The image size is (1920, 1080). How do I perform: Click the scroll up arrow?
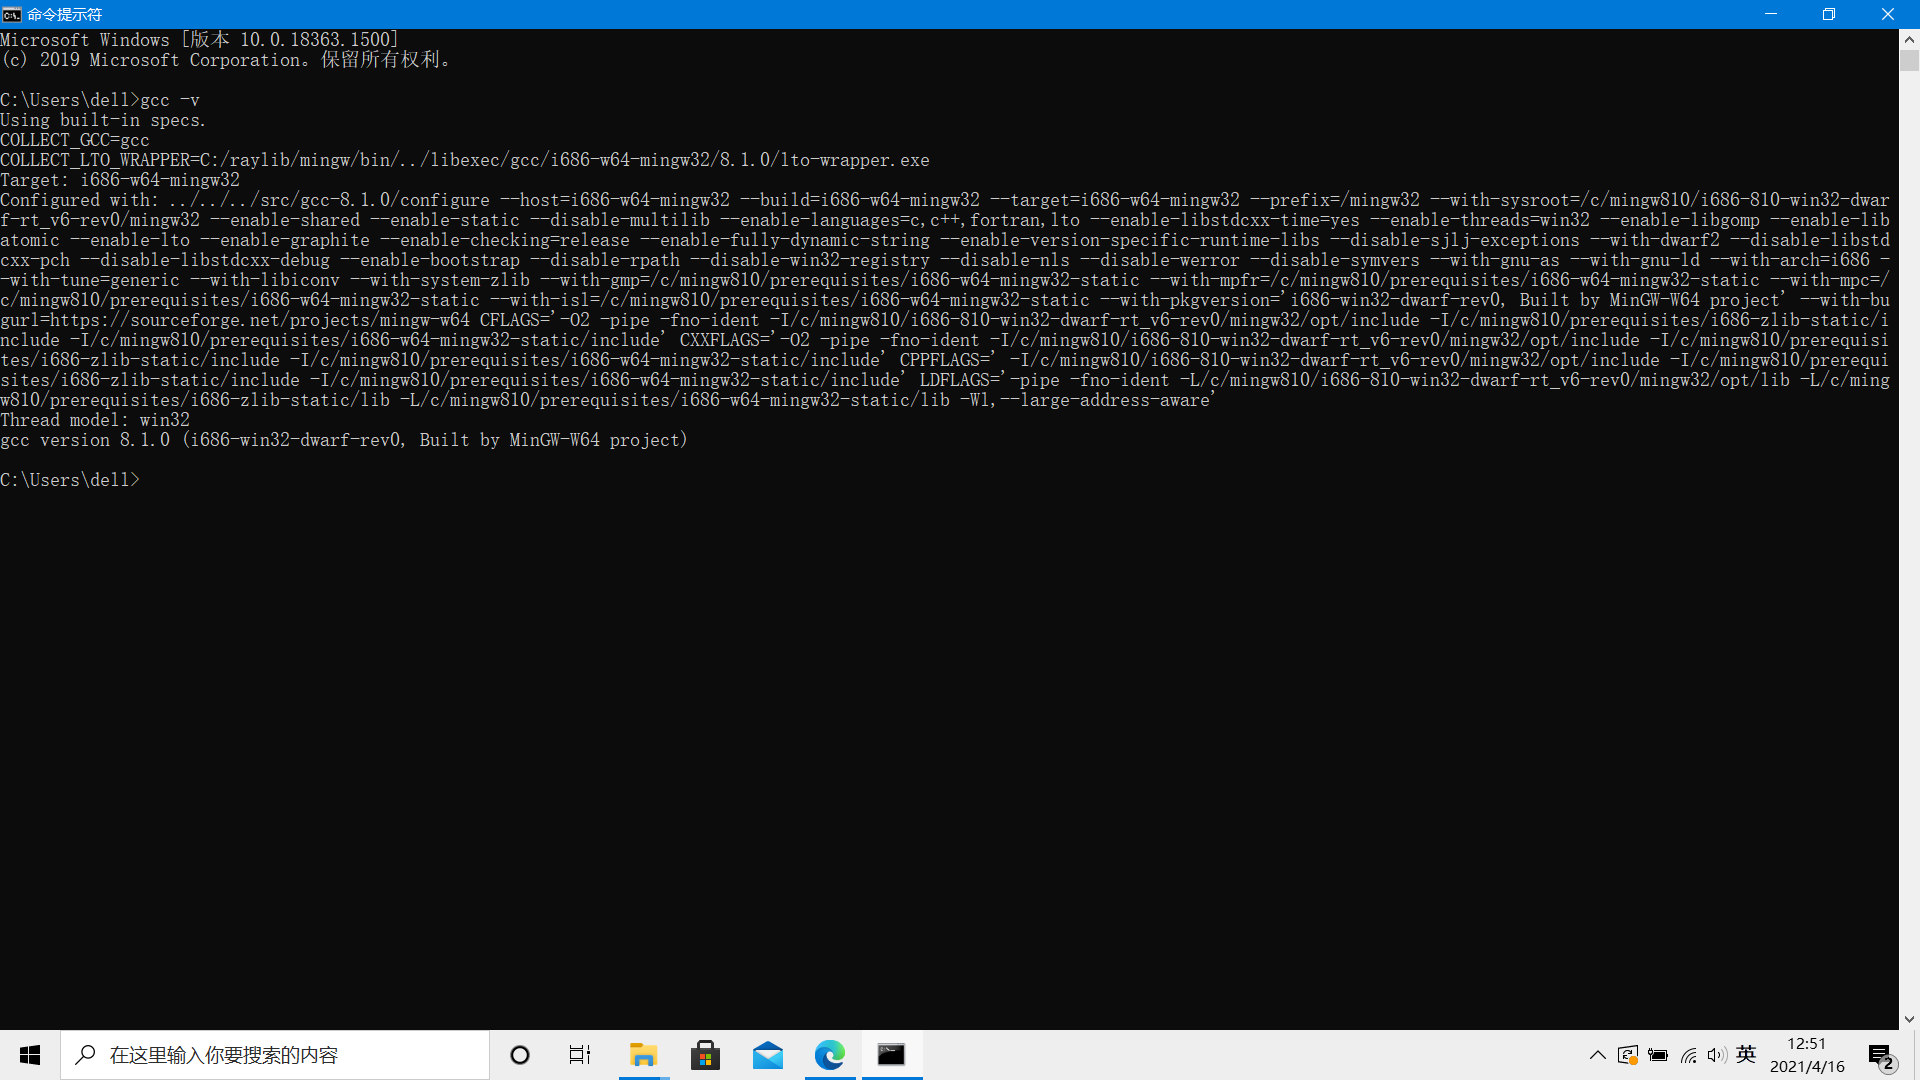(x=1909, y=40)
